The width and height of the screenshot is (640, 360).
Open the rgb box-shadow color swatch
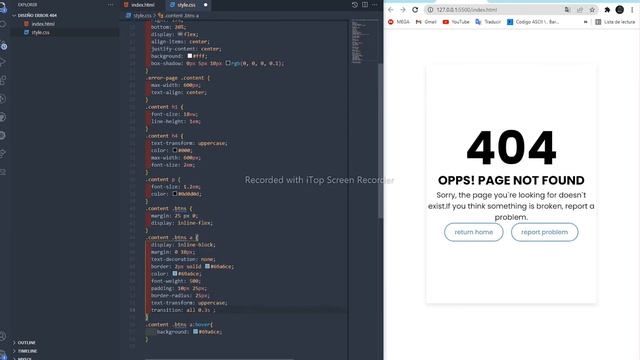click(x=228, y=63)
